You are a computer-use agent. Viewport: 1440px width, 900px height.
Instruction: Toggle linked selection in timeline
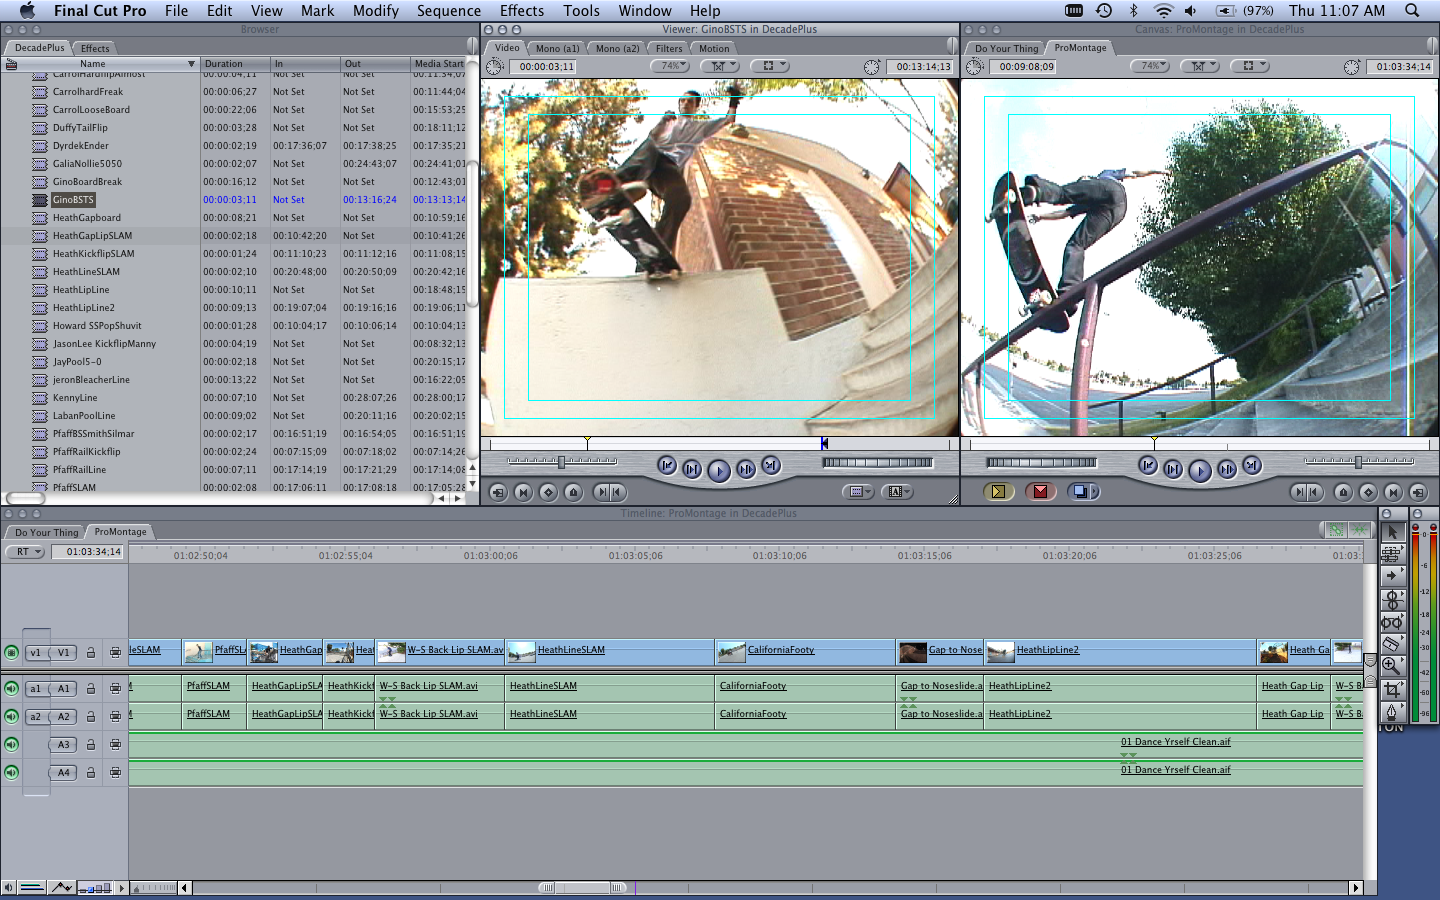[1336, 530]
